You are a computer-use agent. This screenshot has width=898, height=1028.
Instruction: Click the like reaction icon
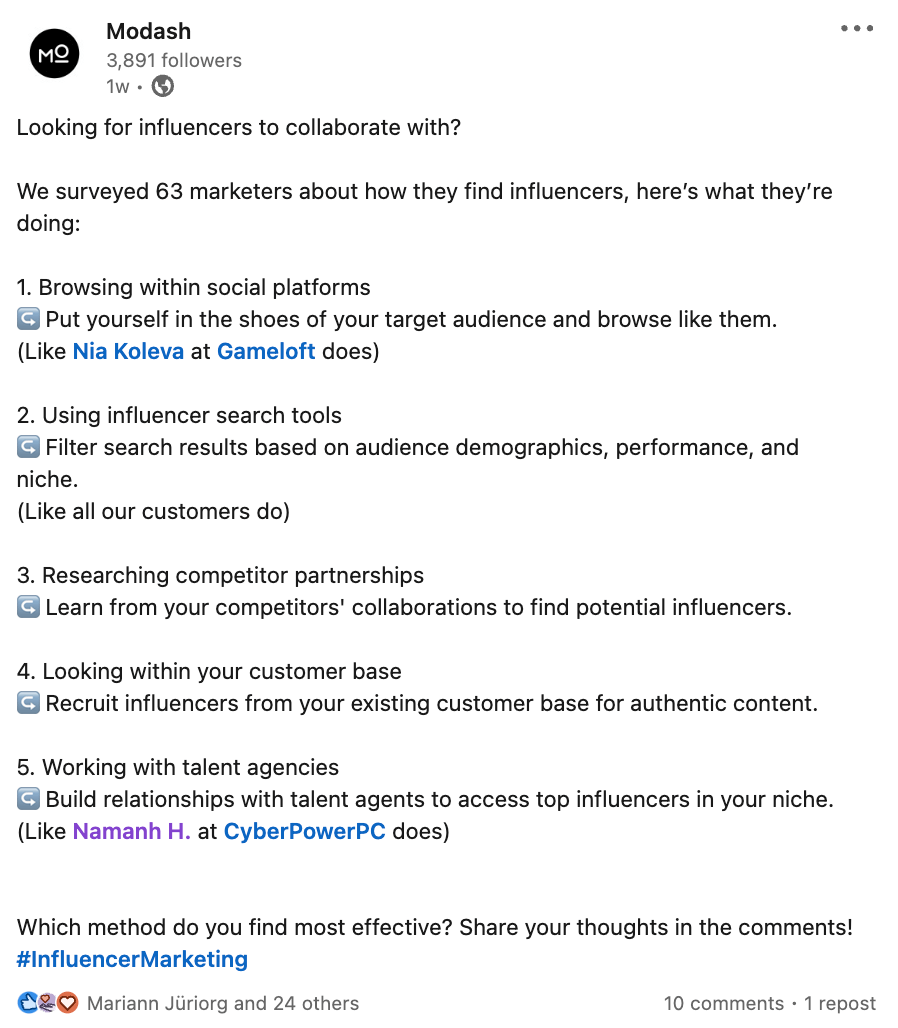(28, 1002)
